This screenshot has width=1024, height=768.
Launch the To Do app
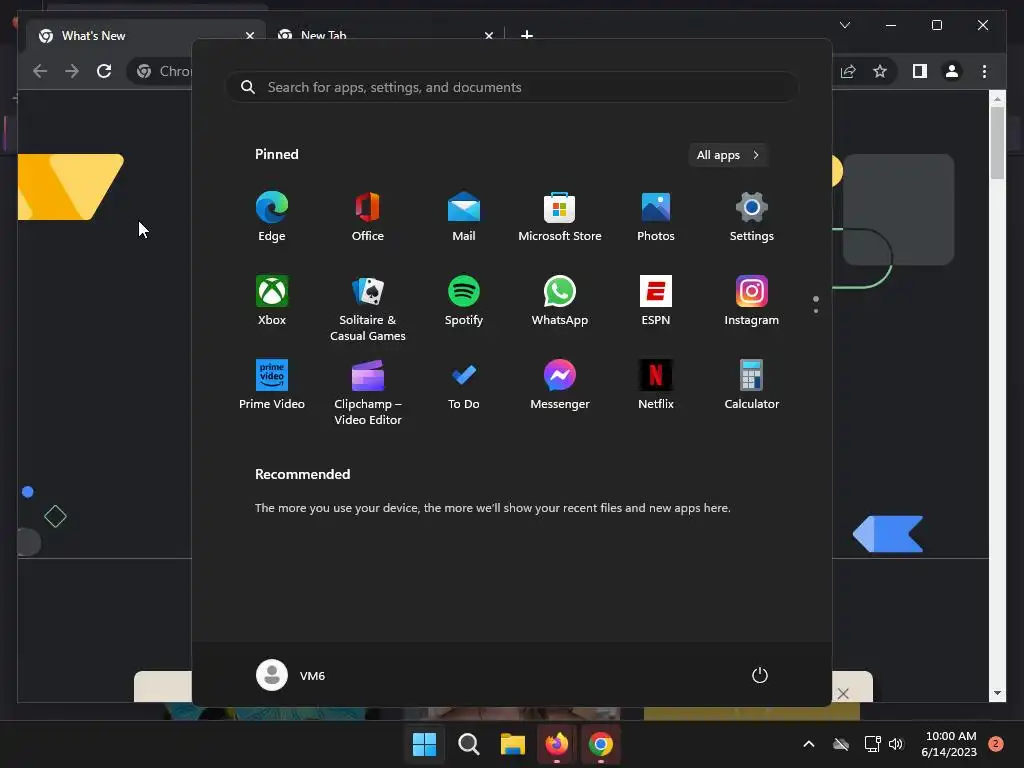(x=464, y=385)
